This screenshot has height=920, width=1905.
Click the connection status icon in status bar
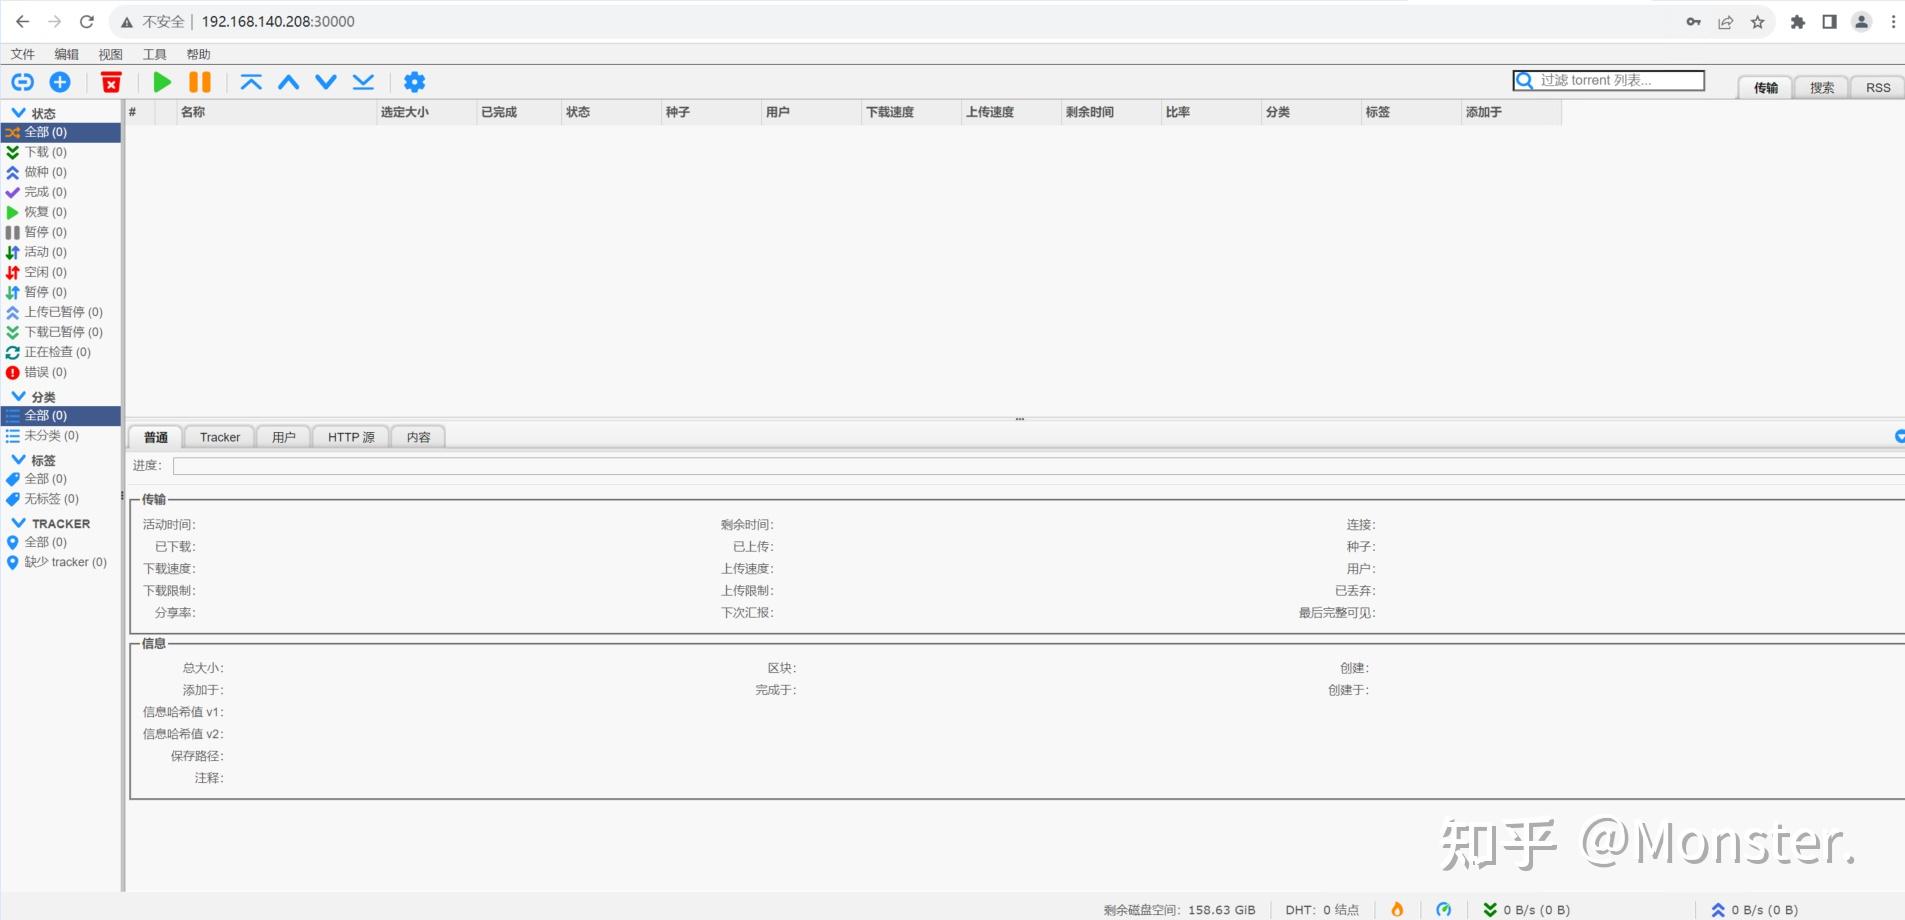pyautogui.click(x=1444, y=909)
